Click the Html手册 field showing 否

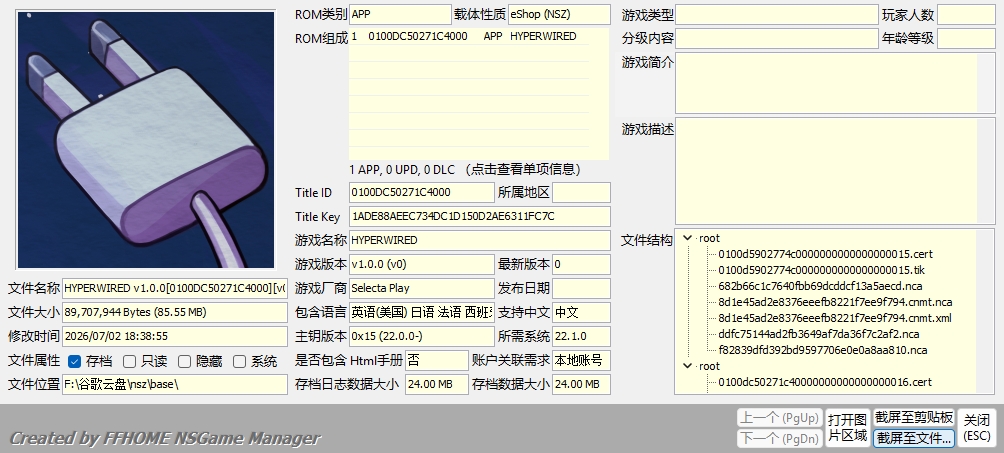pos(437,360)
